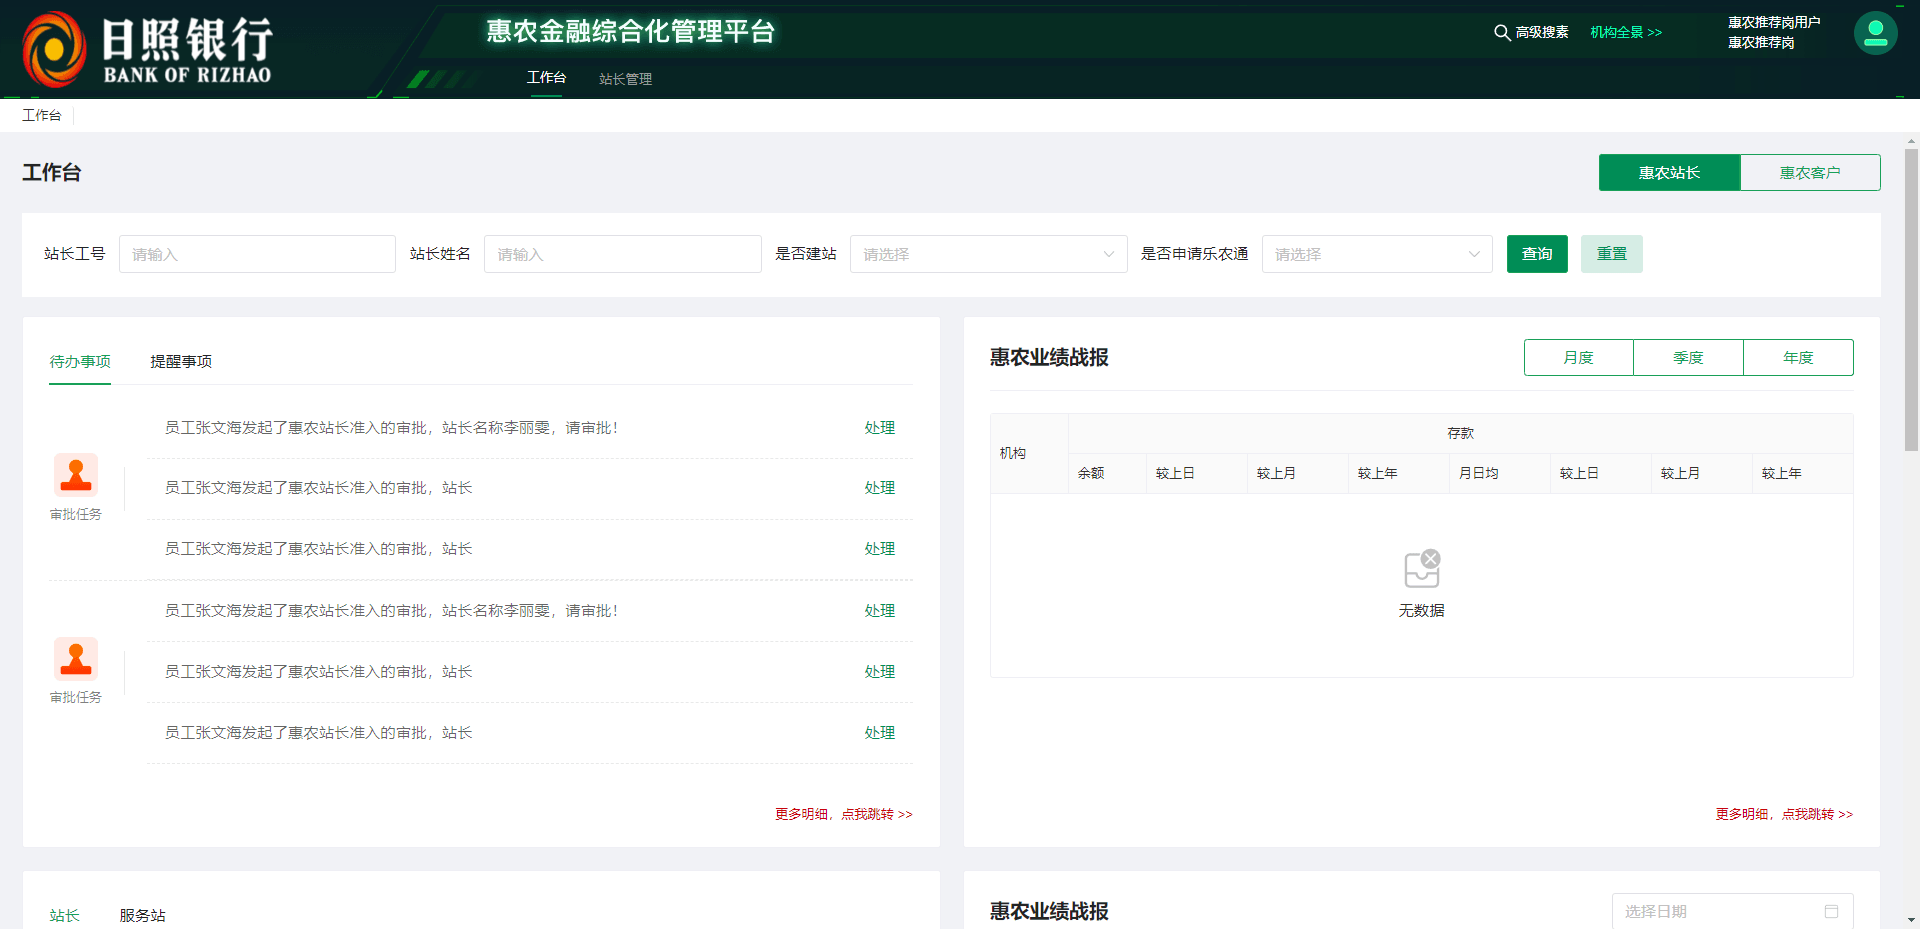1920x929 pixels.
Task: Open the 站长管理 navigation tab
Action: 625,79
